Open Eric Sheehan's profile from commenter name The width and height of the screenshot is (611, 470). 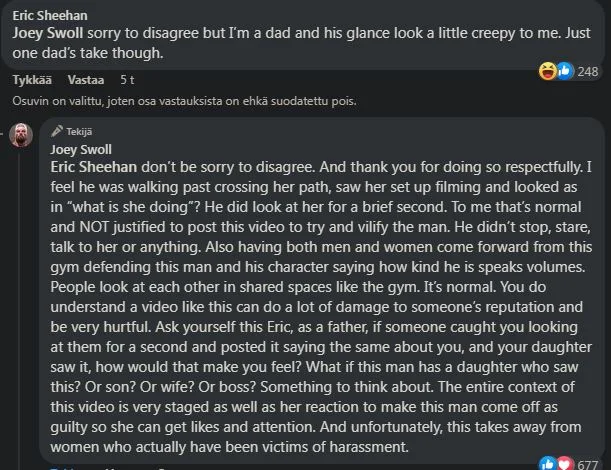50,16
